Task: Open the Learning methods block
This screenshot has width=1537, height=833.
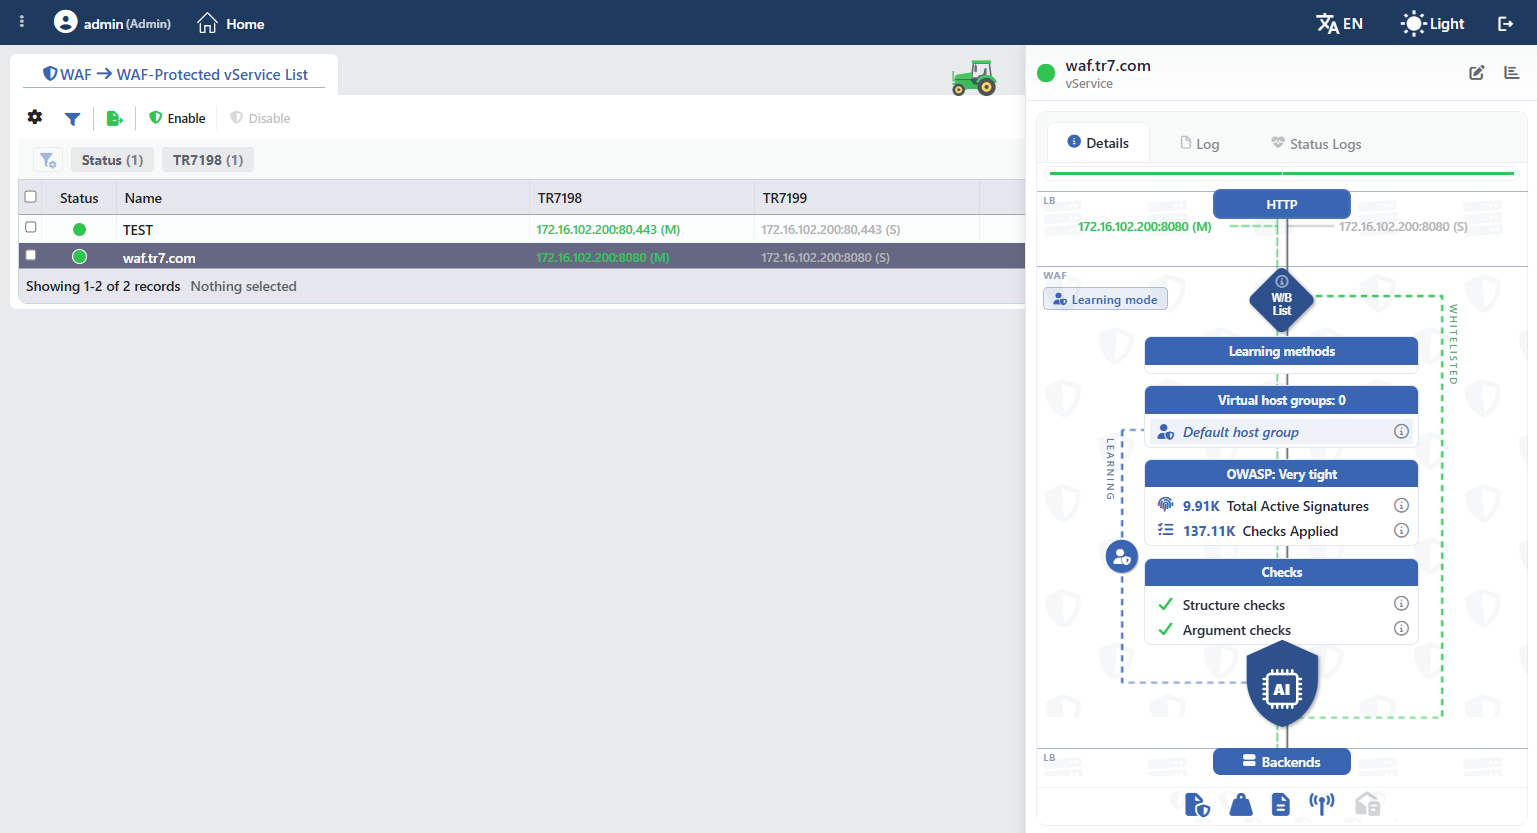Action: point(1281,351)
